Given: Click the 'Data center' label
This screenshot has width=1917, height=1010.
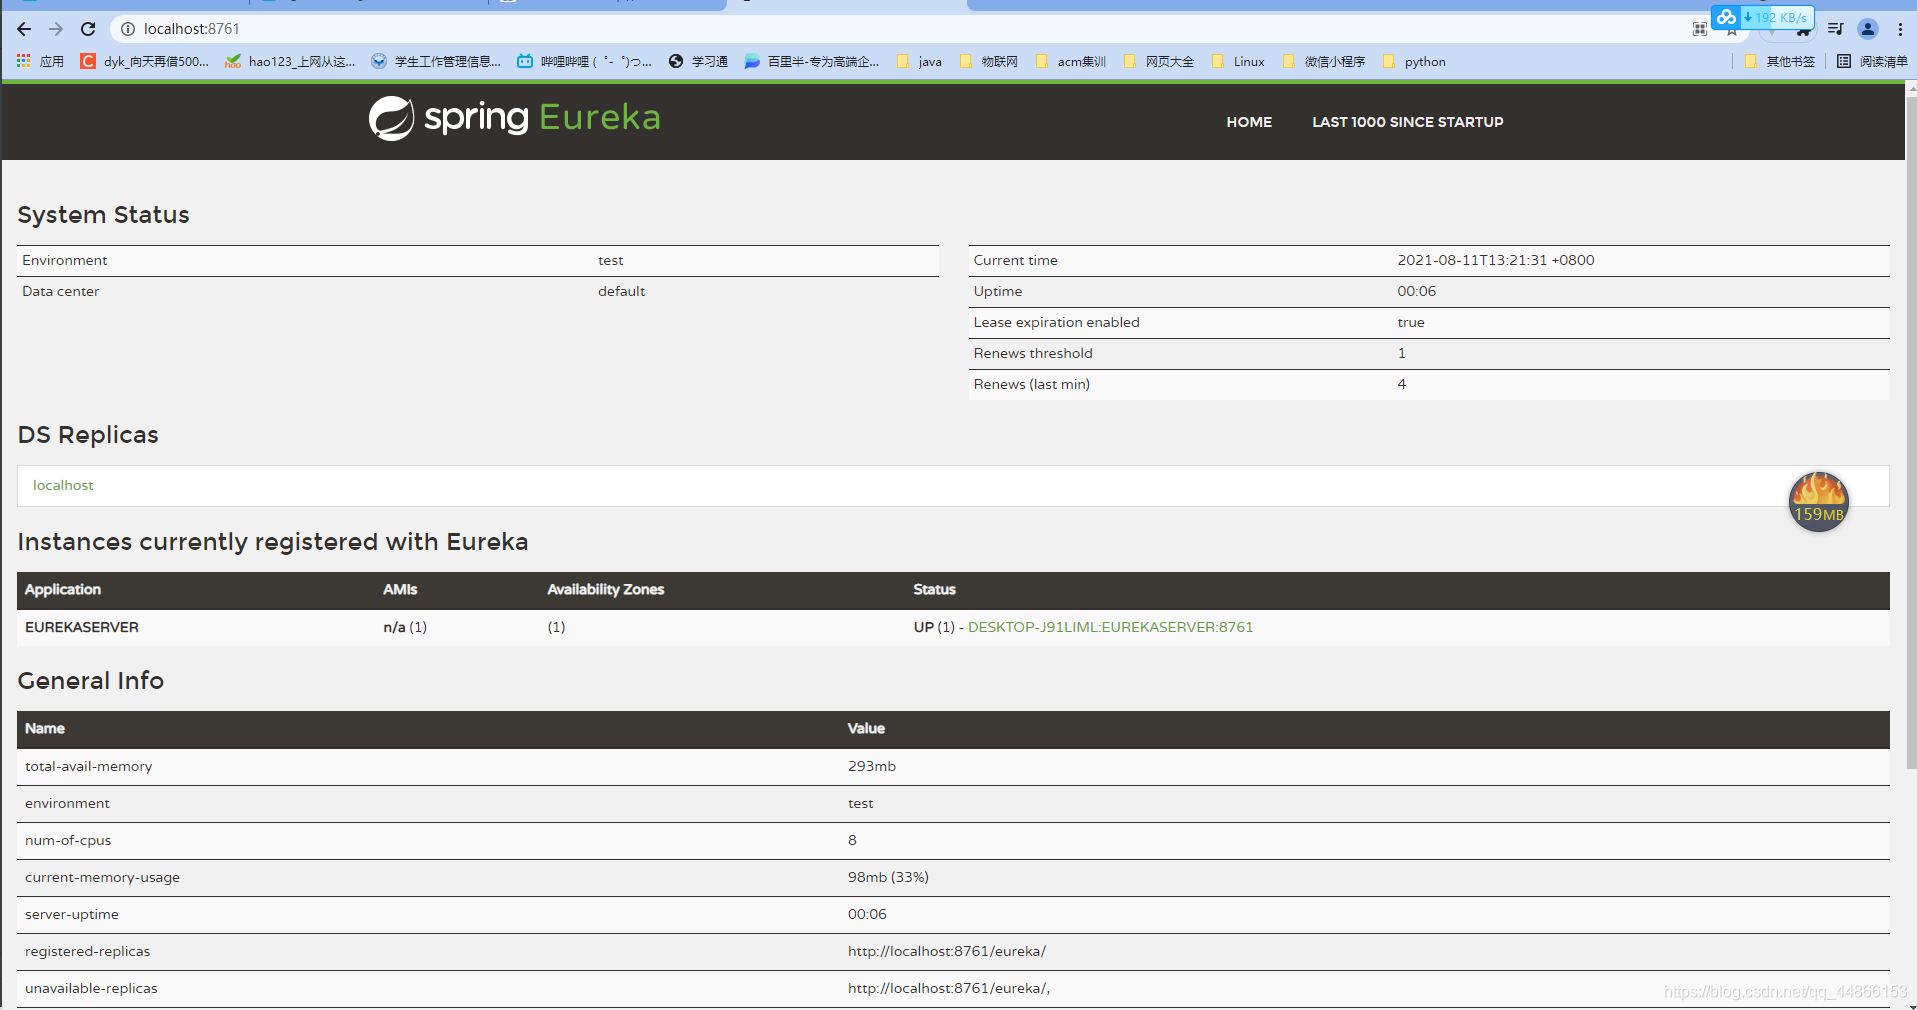Looking at the screenshot, I should (61, 291).
